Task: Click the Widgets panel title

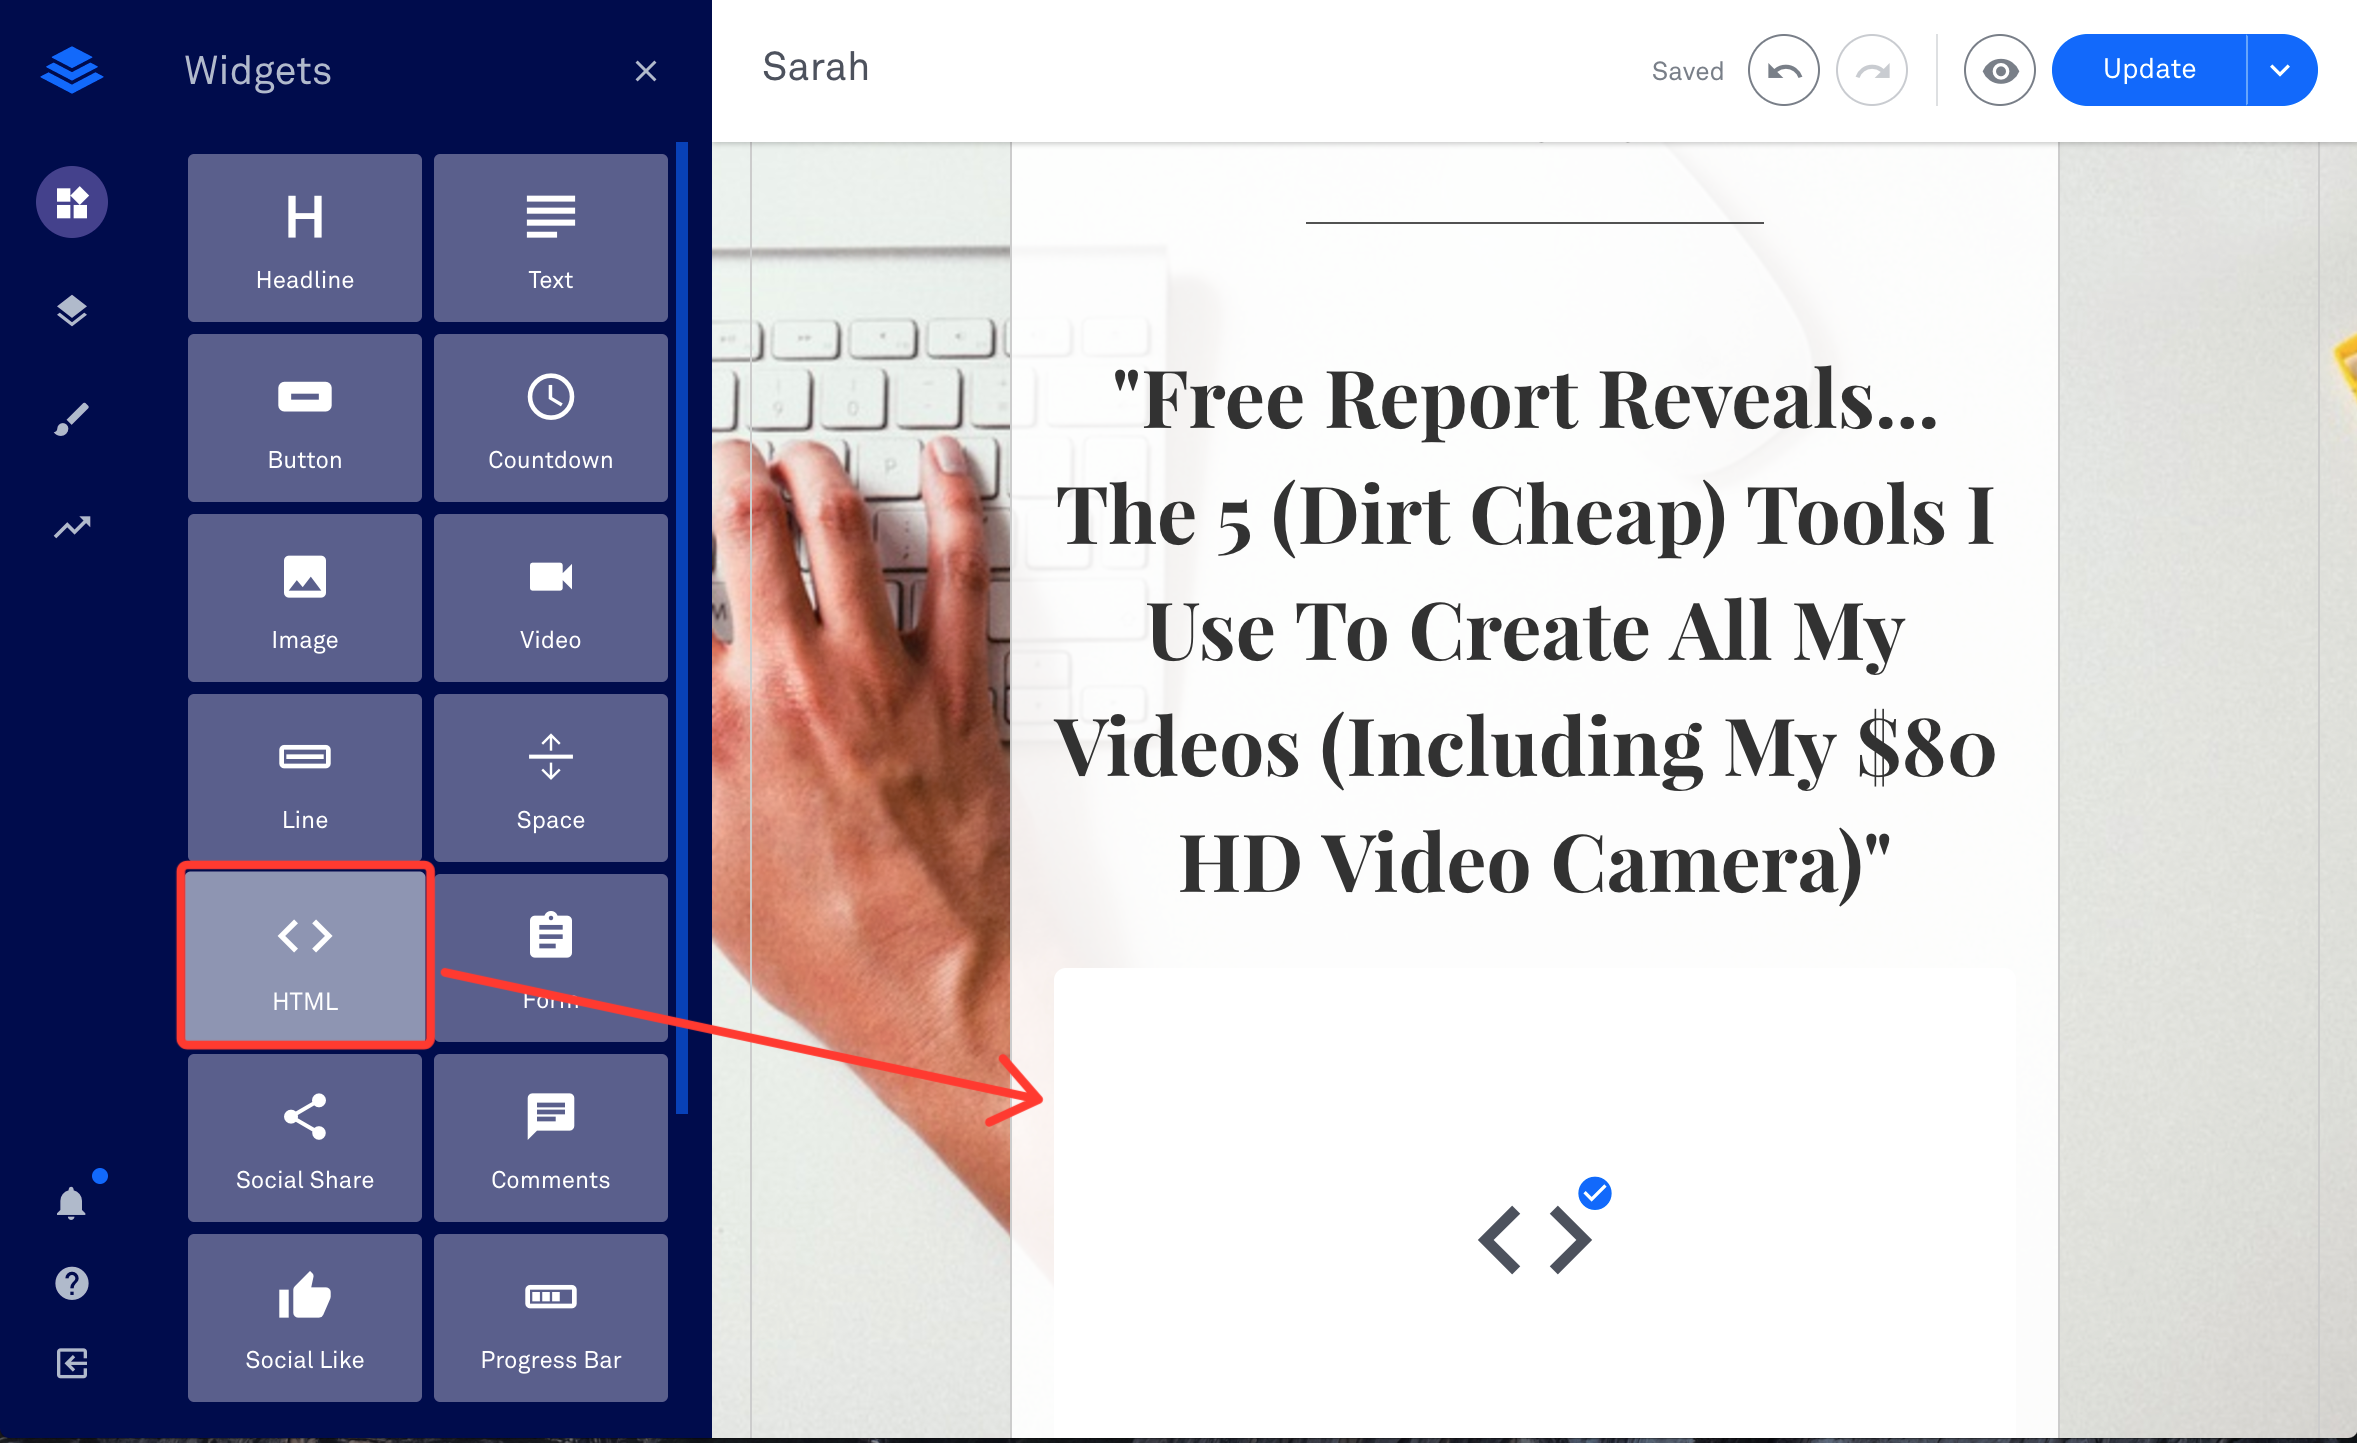Action: [x=258, y=71]
